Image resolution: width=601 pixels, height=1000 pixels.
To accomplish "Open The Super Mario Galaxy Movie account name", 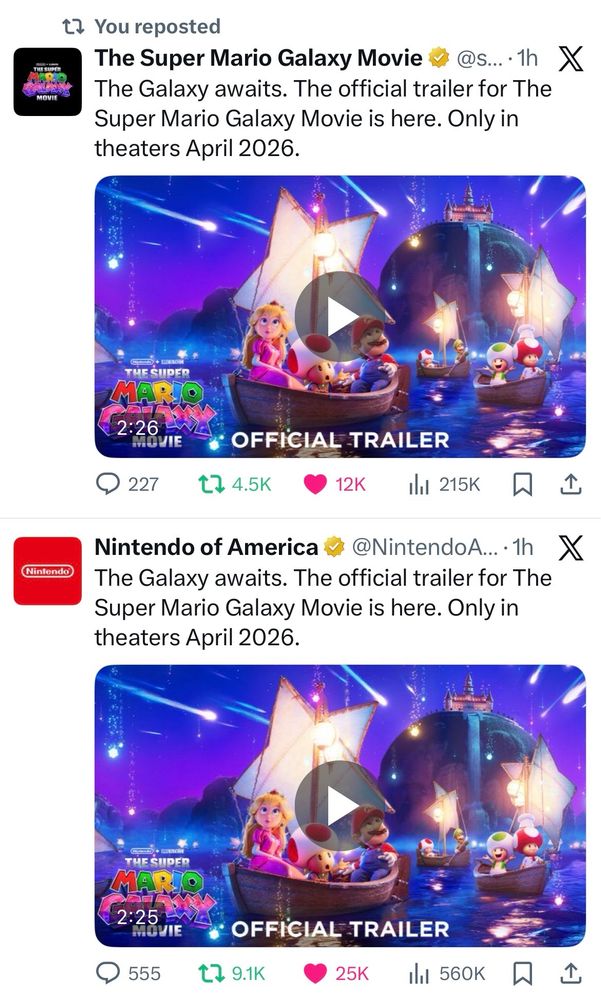I will [x=258, y=58].
